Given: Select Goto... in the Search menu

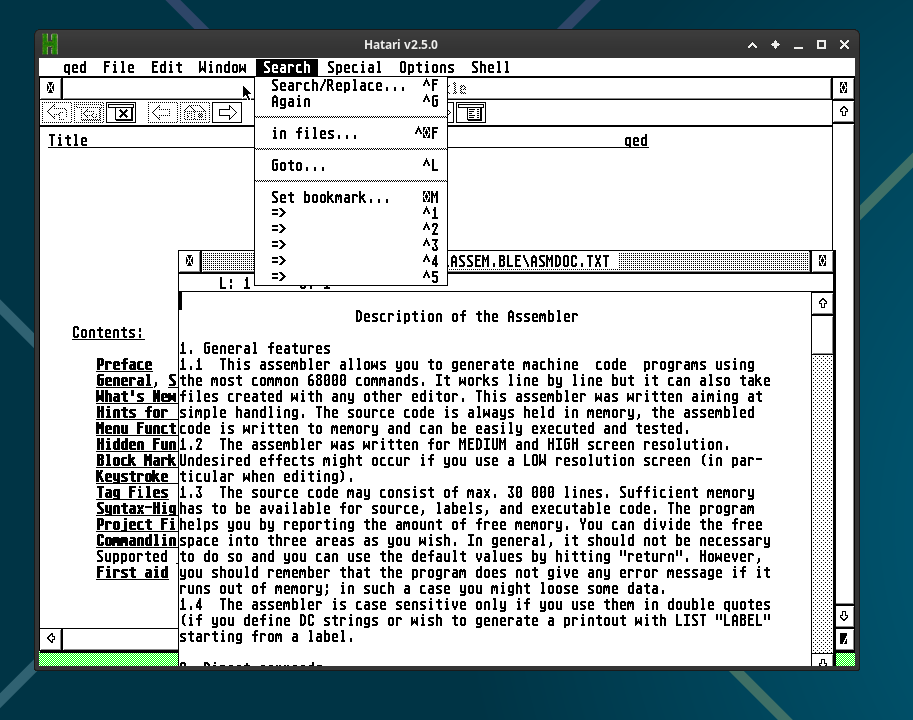Looking at the screenshot, I should [x=299, y=166].
